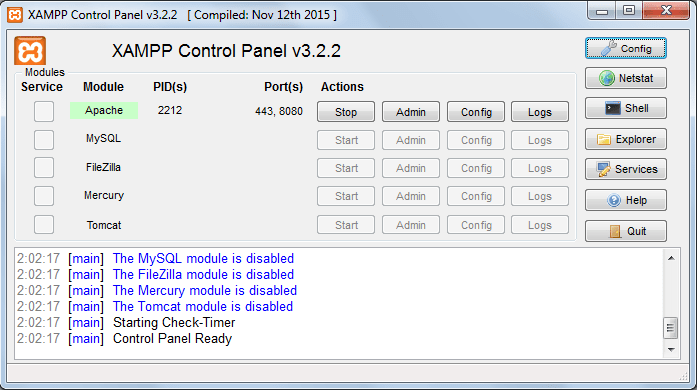The width and height of the screenshot is (697, 390).
Task: Open Config with the wrench icon
Action: [x=625, y=48]
